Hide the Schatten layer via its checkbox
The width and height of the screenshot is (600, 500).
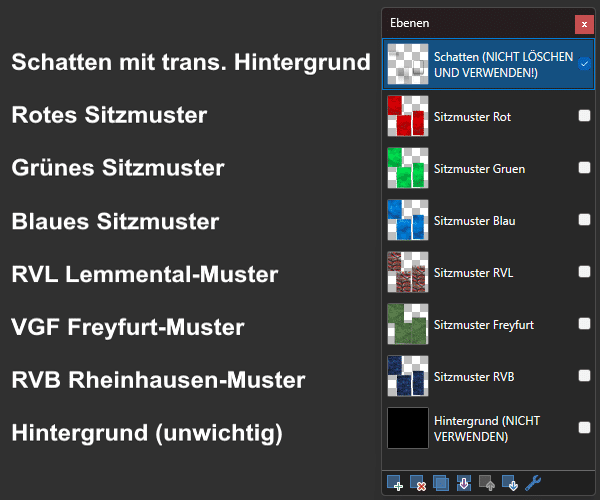tap(584, 64)
